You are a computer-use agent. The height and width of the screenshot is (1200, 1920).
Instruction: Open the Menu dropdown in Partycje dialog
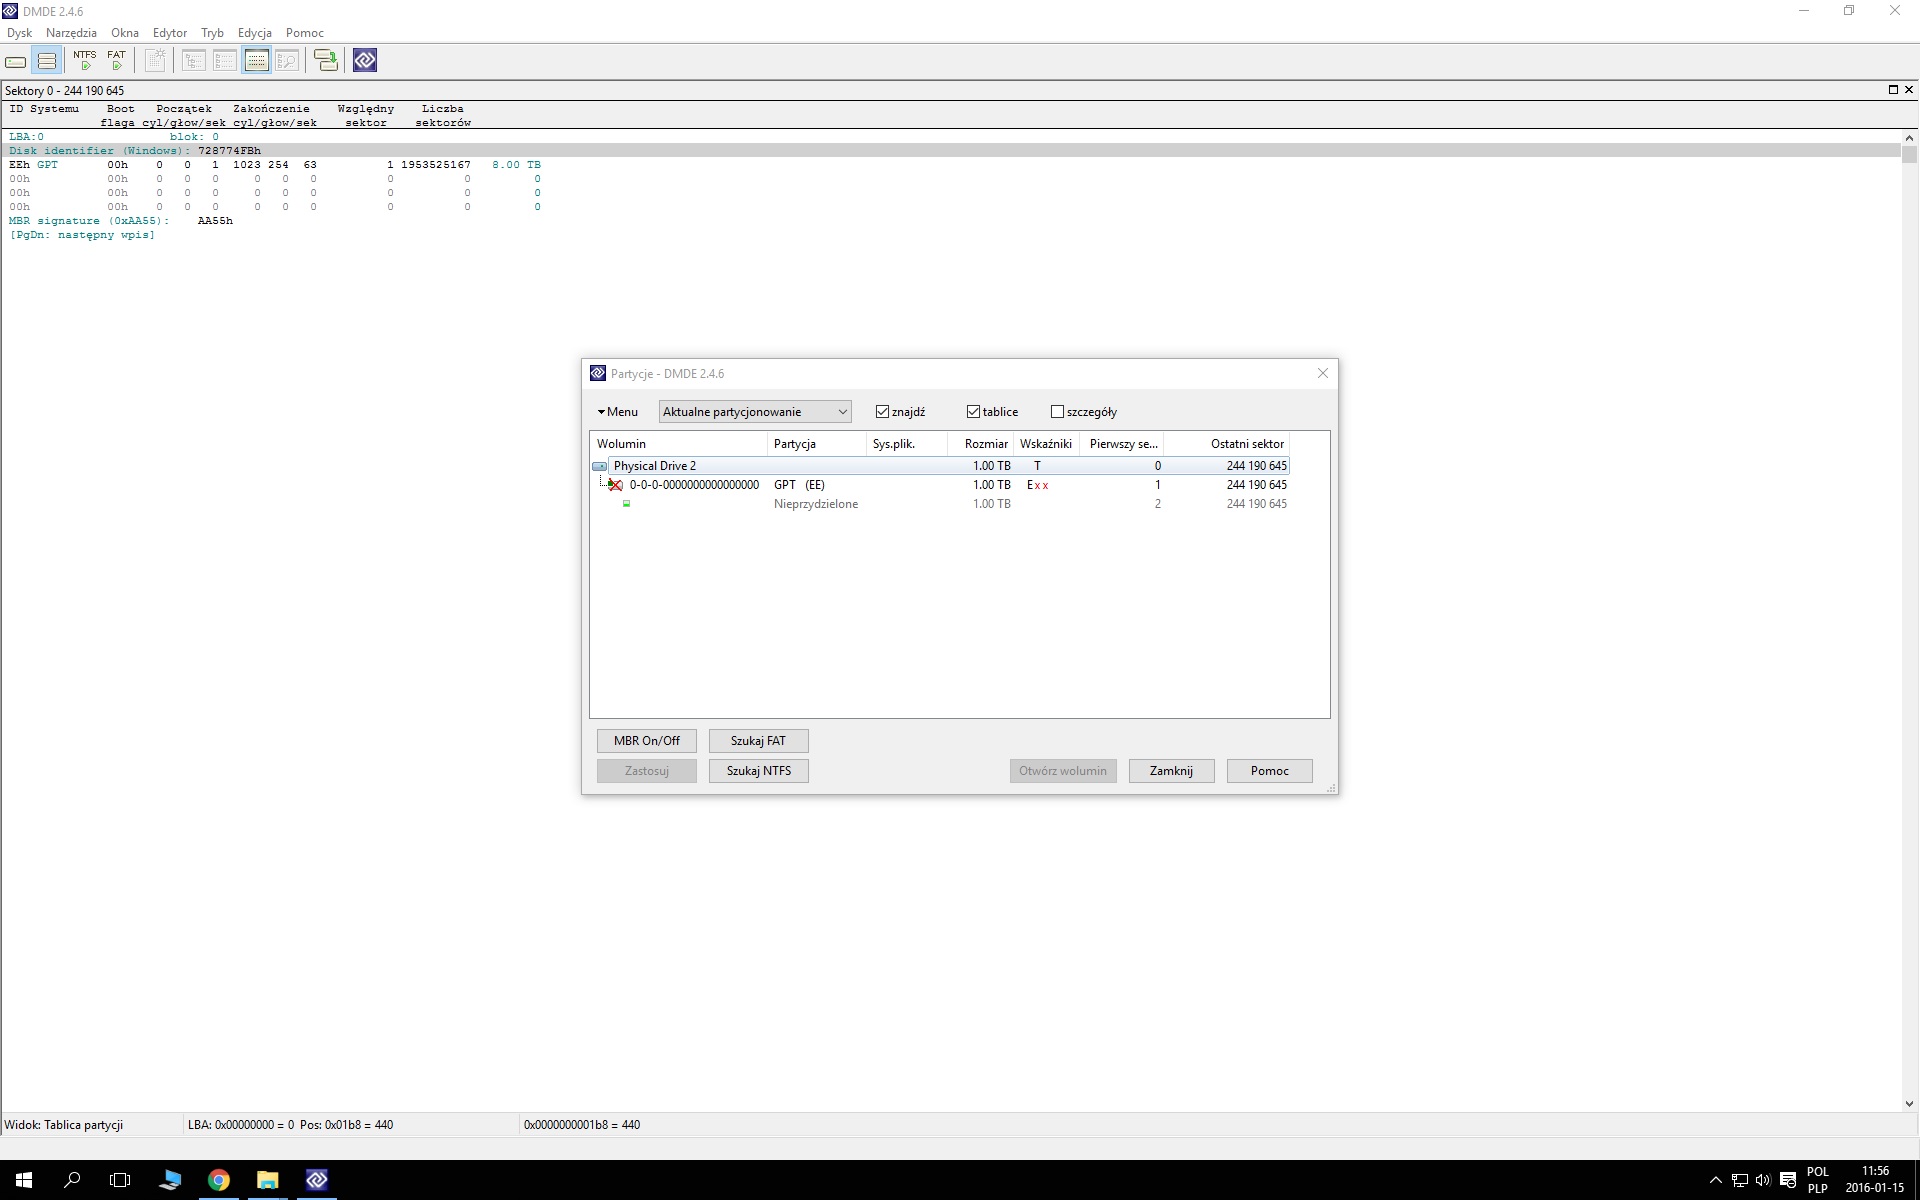(618, 412)
